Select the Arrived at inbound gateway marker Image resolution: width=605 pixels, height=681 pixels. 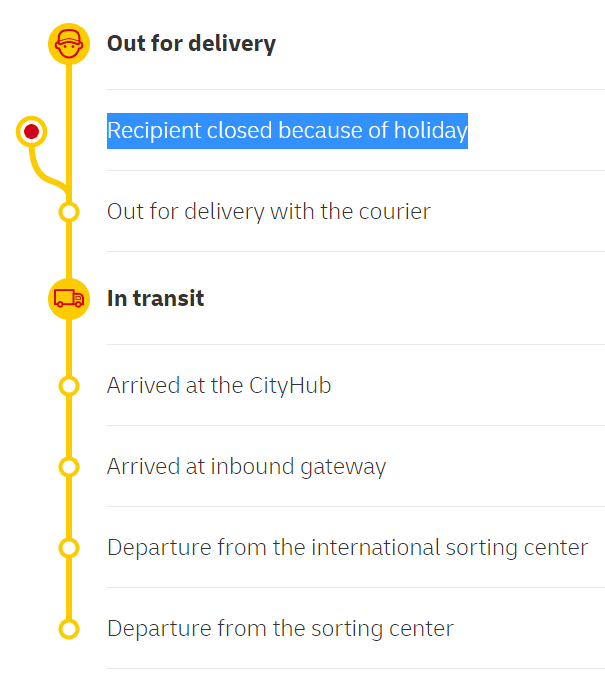pos(68,467)
